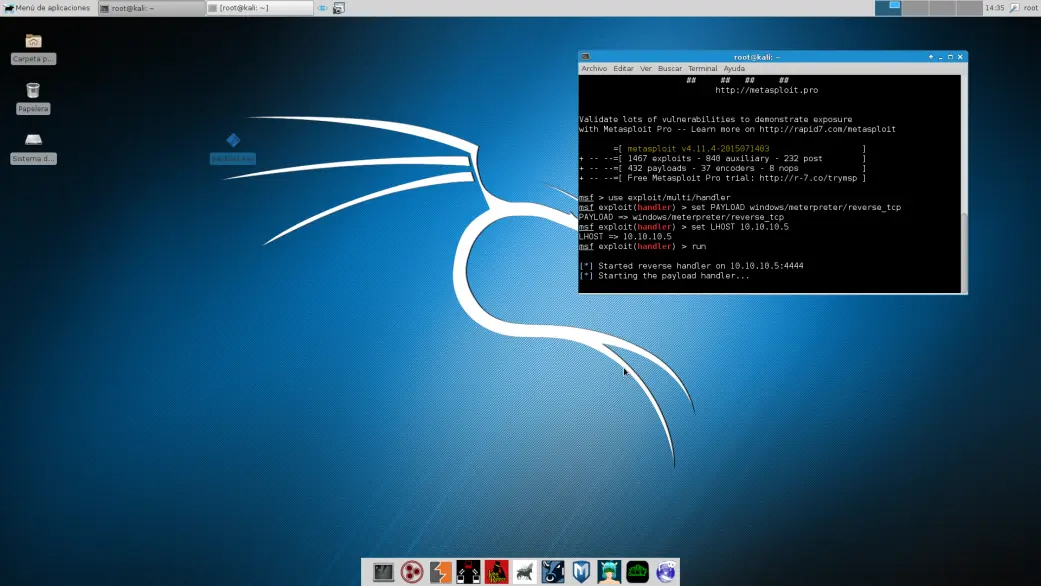Screen dimensions: 1041x586
Task: Click the blue eye icon in top panel
Action: (x=322, y=8)
